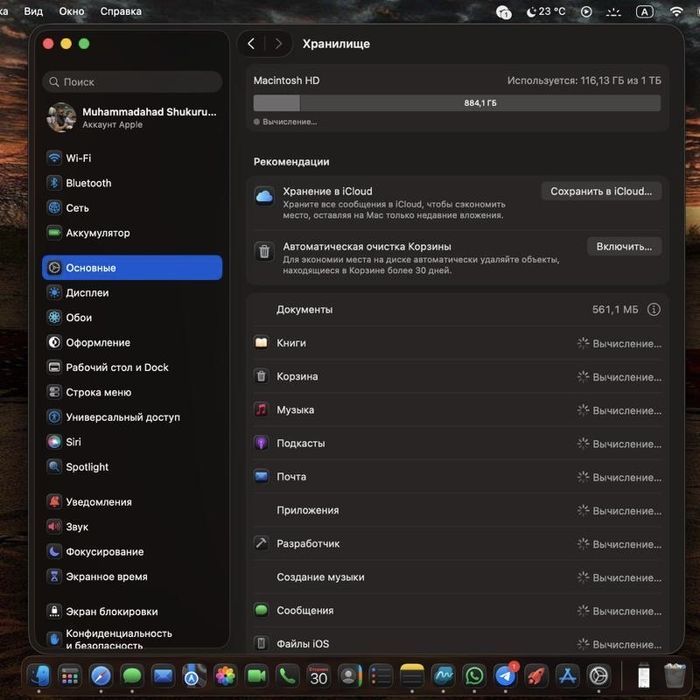Select the Документы storage row
This screenshot has height=700, width=700.
pyautogui.click(x=458, y=310)
